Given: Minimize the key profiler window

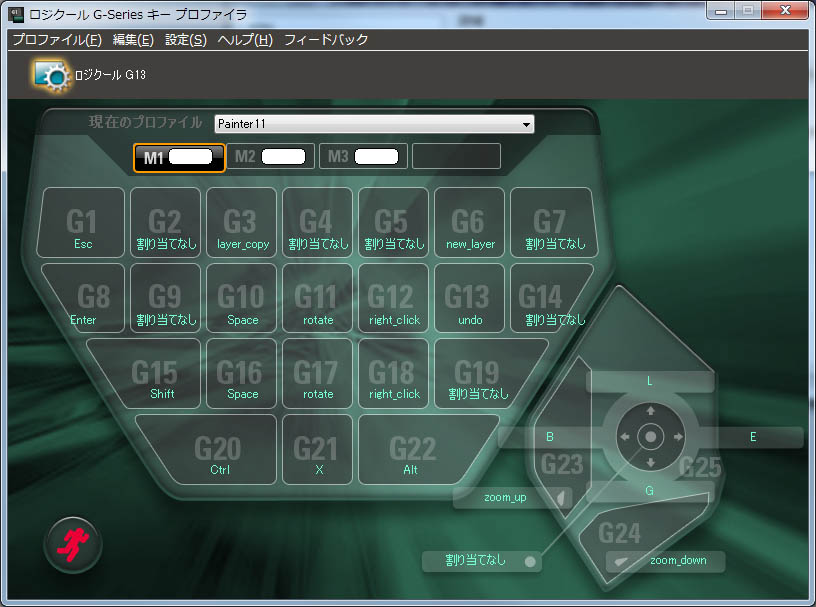Looking at the screenshot, I should (x=721, y=11).
